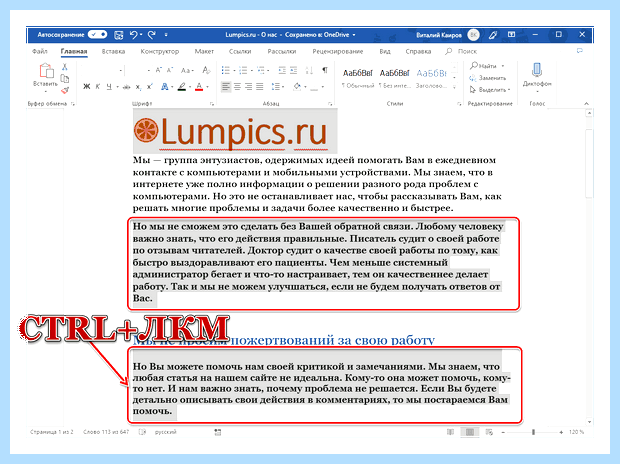Click the Save icon in title bar

[x=119, y=35]
